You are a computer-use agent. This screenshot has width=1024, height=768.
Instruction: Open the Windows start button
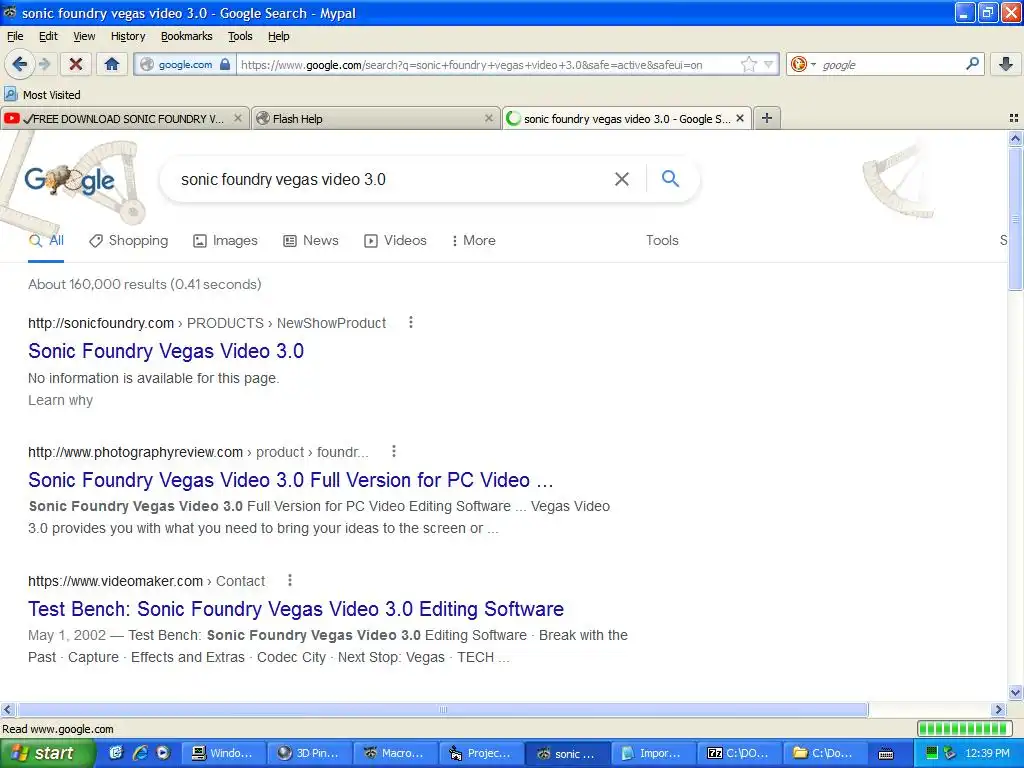(47, 753)
